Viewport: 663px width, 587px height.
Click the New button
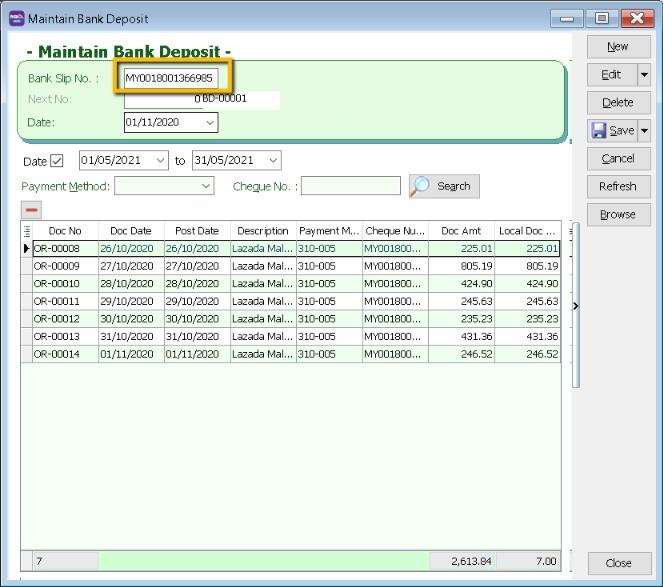(x=618, y=46)
